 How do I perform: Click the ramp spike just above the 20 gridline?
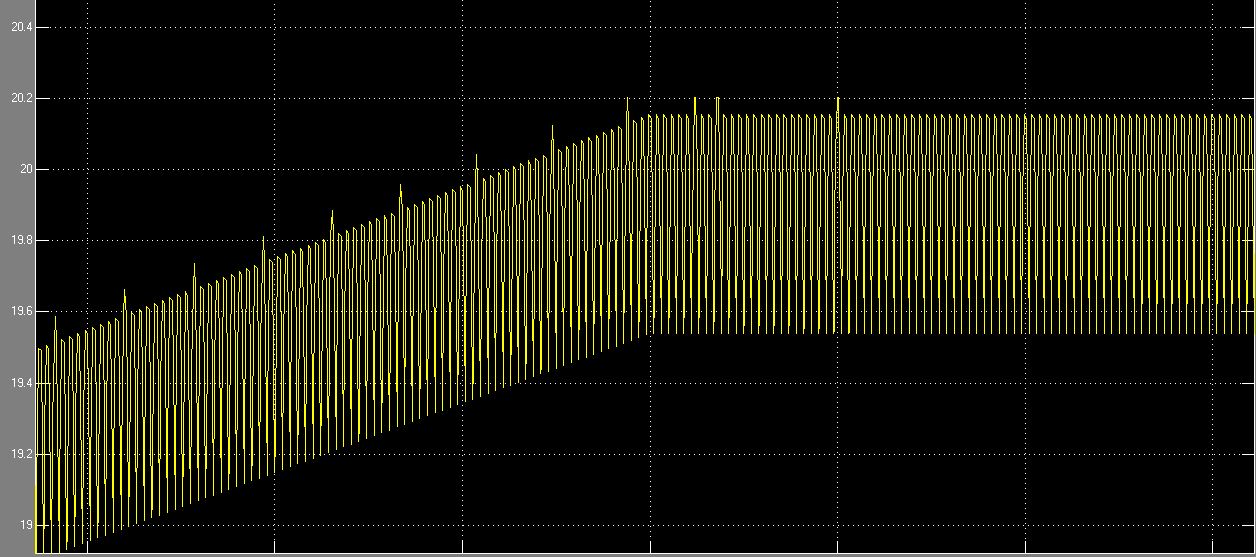click(x=476, y=156)
